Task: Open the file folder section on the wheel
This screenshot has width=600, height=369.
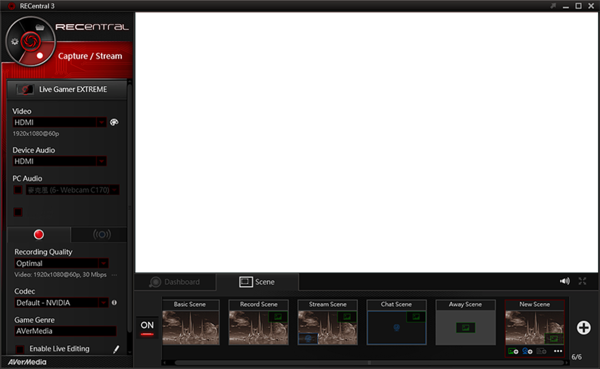Action: coord(40,27)
